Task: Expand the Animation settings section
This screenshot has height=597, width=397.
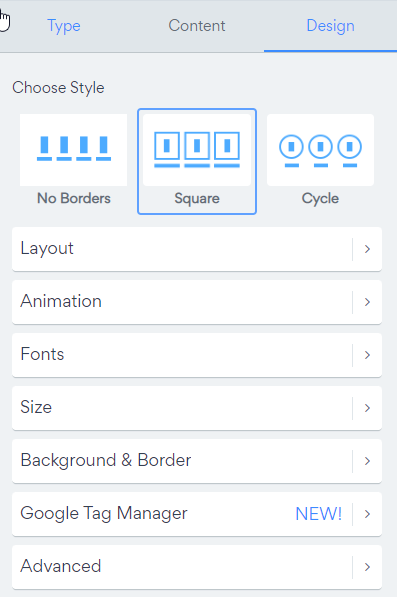Action: pyautogui.click(x=197, y=302)
